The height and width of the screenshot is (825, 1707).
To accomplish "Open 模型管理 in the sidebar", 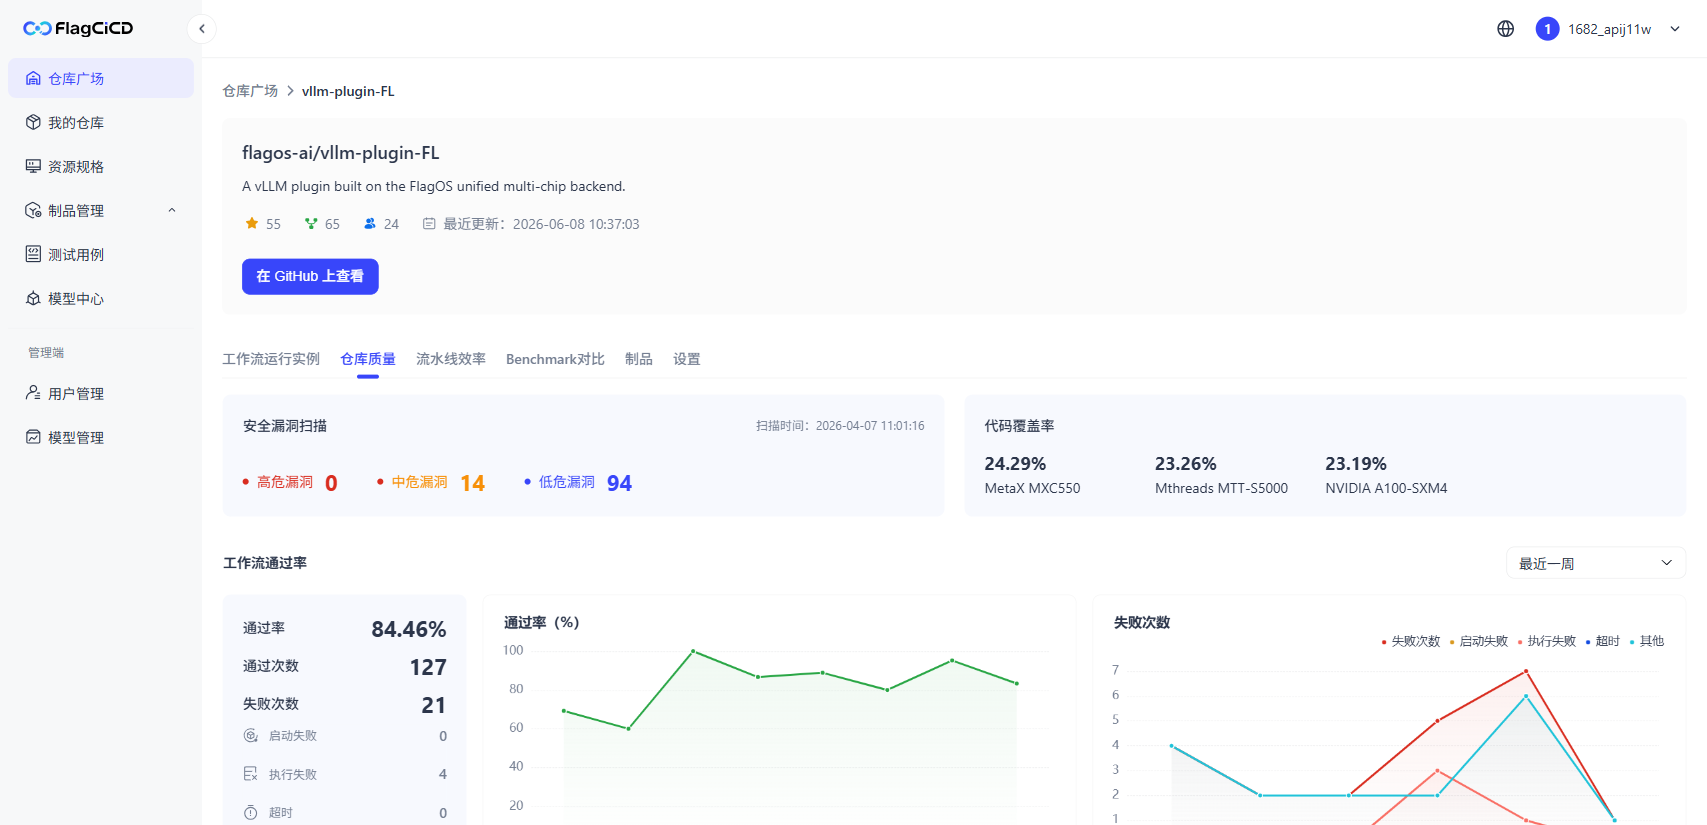I will pyautogui.click(x=101, y=437).
